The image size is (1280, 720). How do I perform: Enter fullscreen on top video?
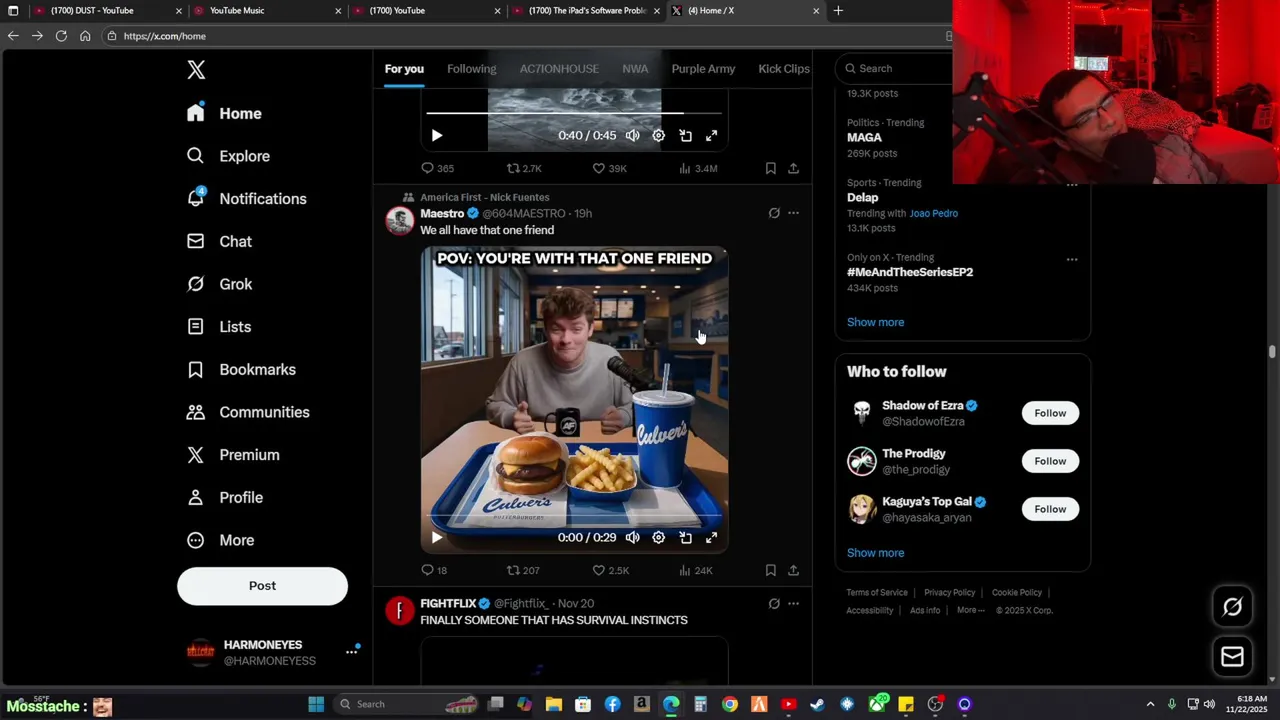(711, 135)
